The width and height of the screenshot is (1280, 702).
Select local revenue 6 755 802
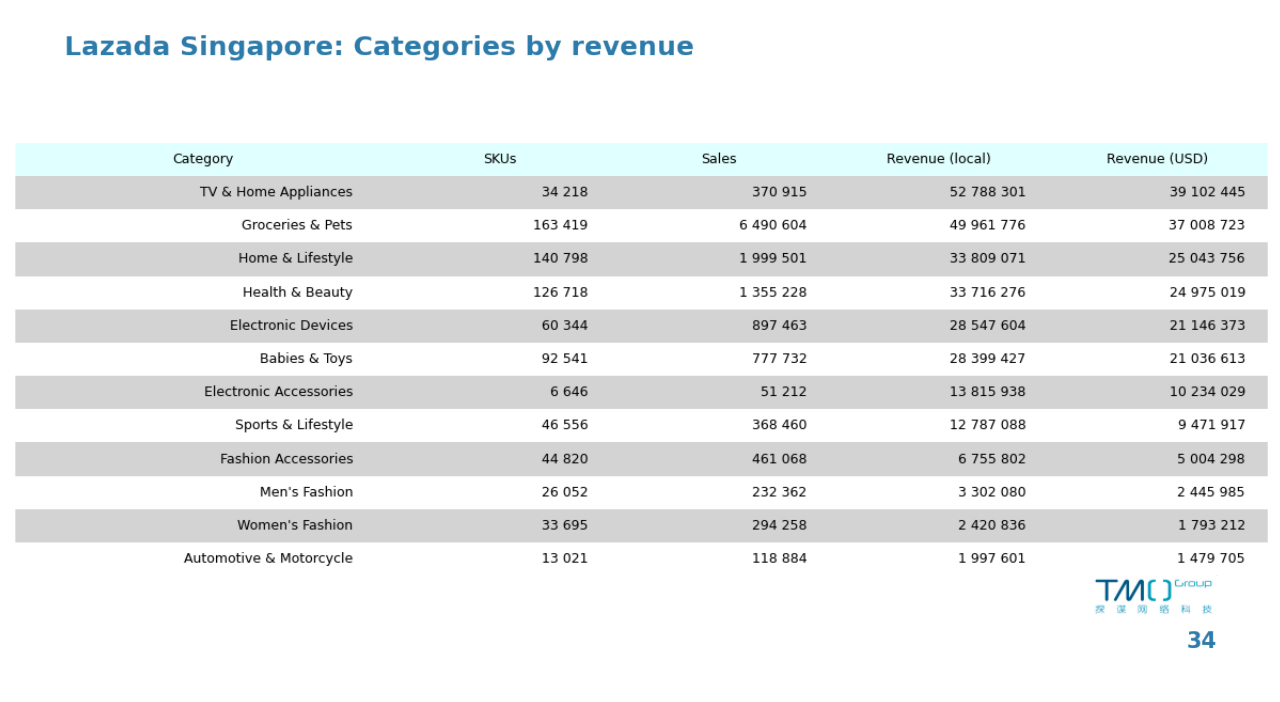[992, 458]
